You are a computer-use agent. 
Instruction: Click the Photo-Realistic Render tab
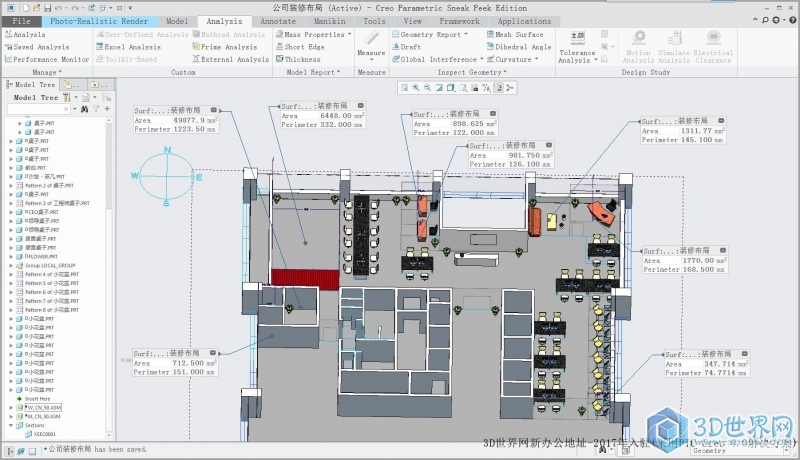click(x=97, y=21)
